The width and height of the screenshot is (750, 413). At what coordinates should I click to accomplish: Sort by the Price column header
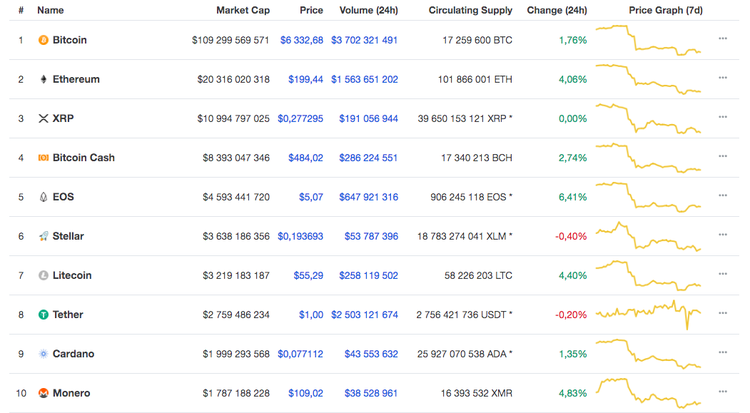pyautogui.click(x=311, y=10)
